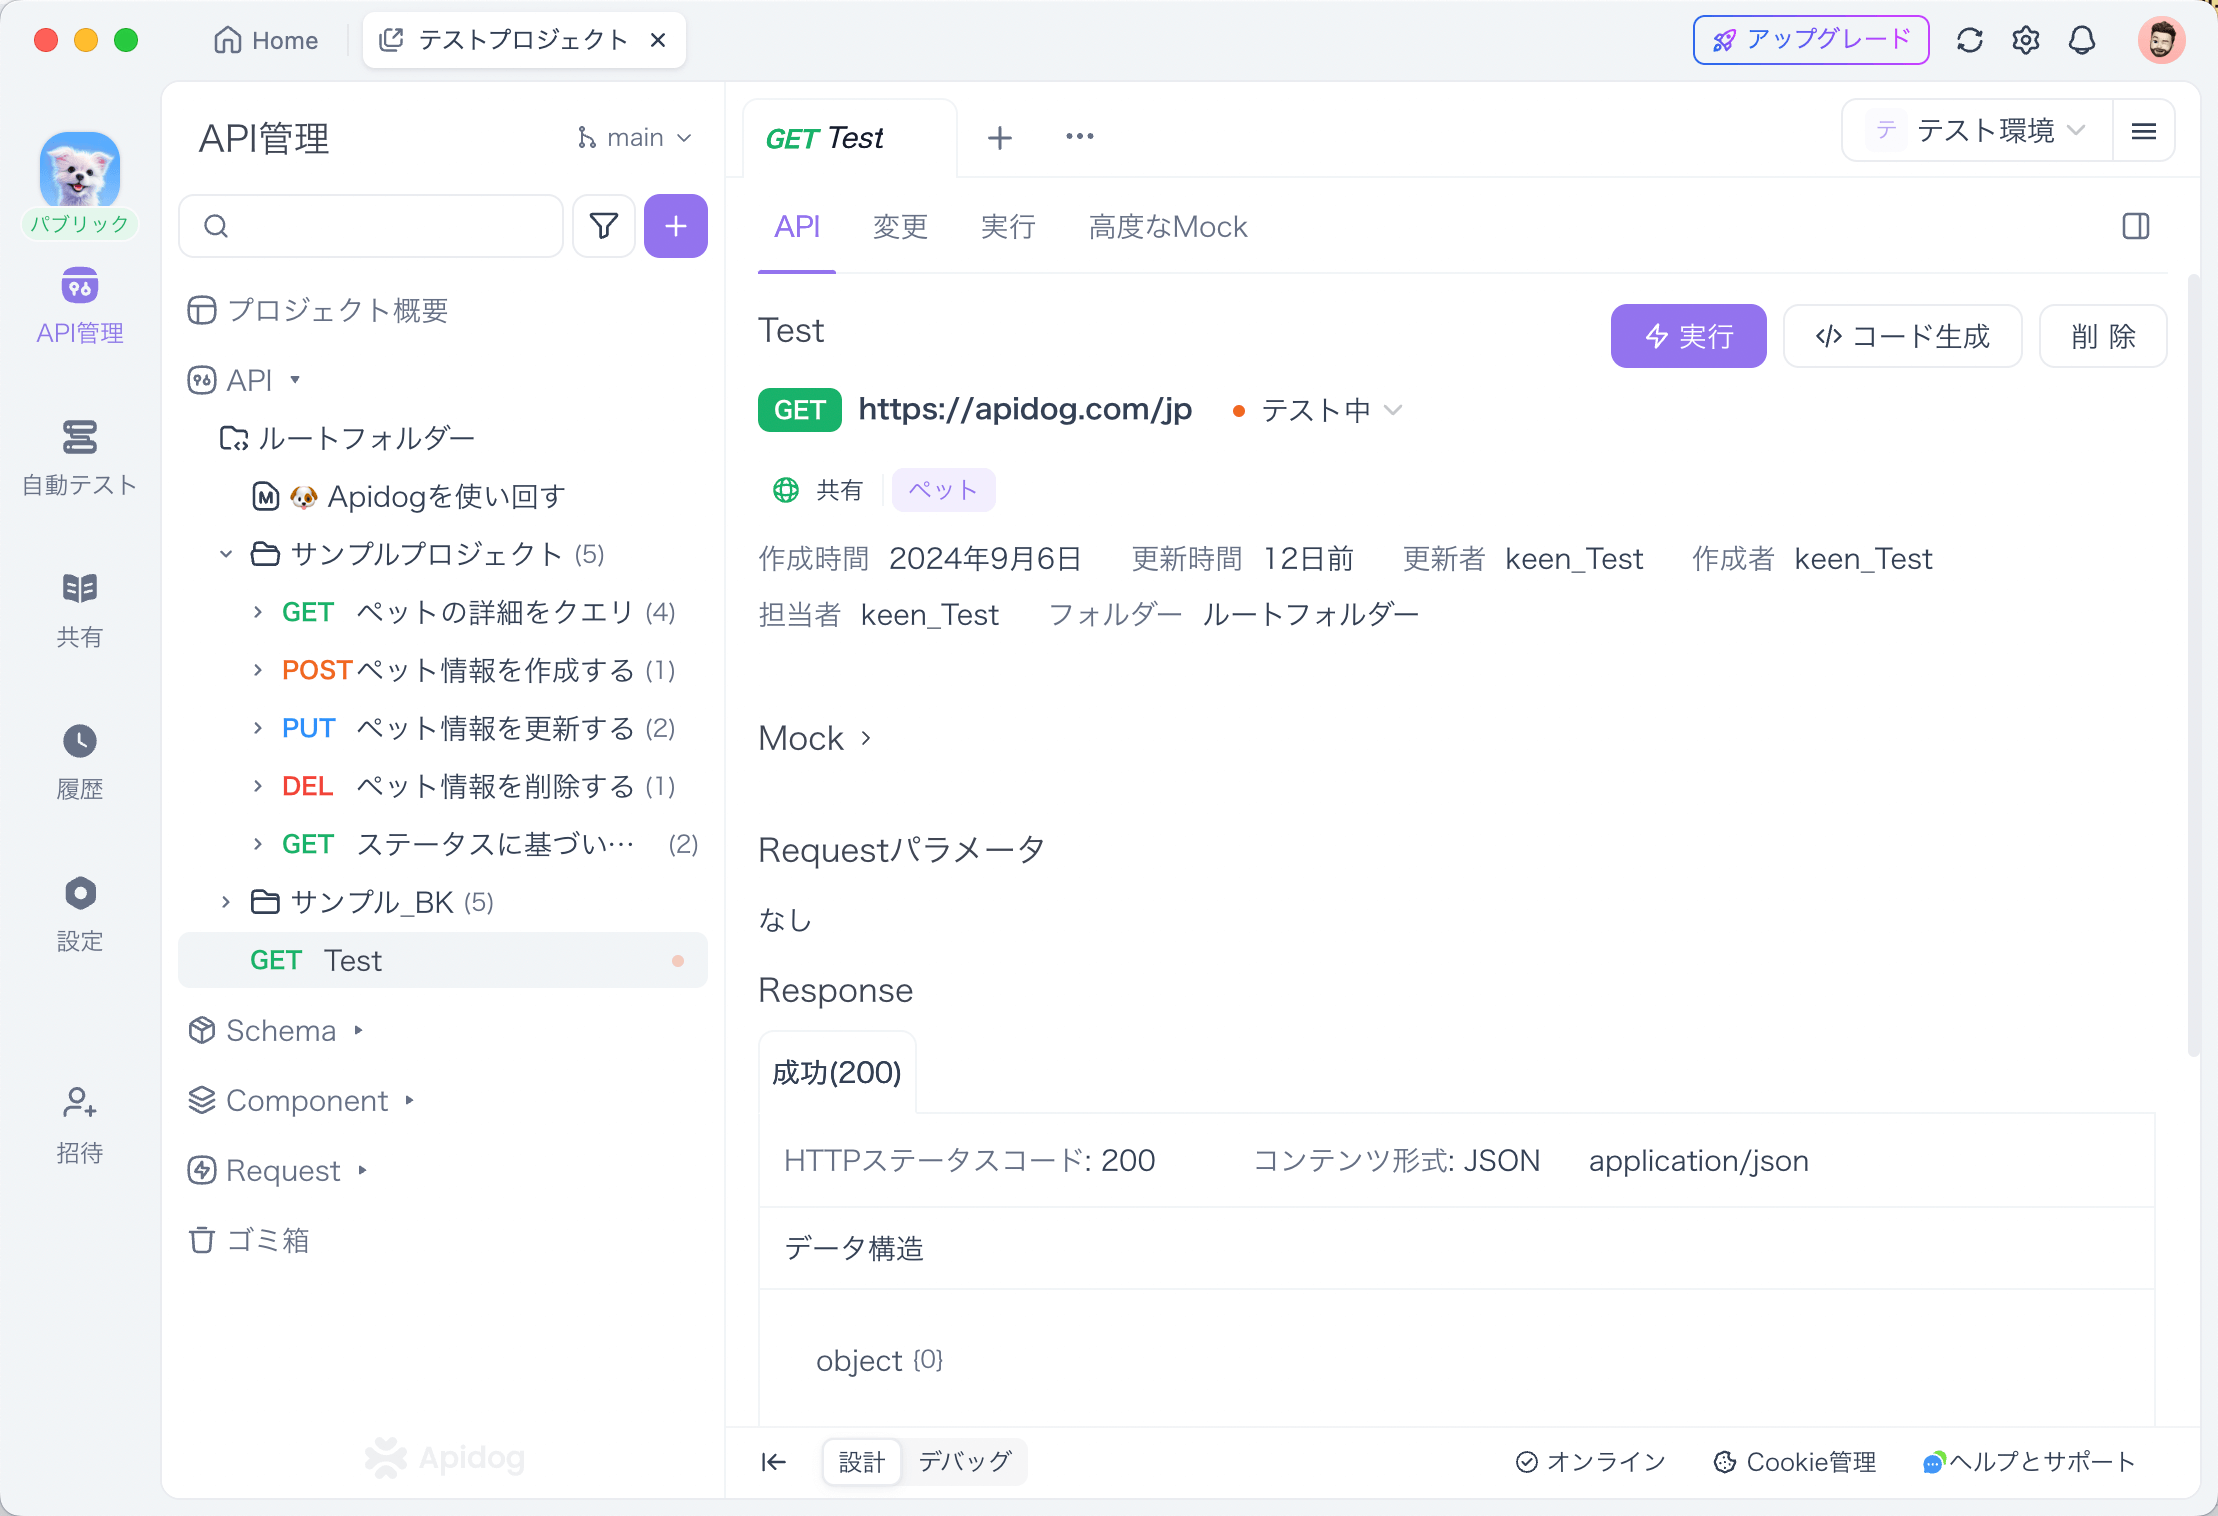Expand PUT ペット情報を更新する item
The image size is (2218, 1516).
coord(258,728)
